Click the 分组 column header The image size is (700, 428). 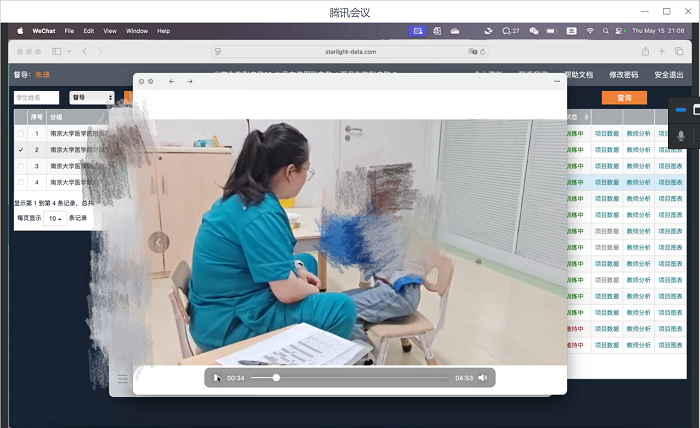click(56, 117)
